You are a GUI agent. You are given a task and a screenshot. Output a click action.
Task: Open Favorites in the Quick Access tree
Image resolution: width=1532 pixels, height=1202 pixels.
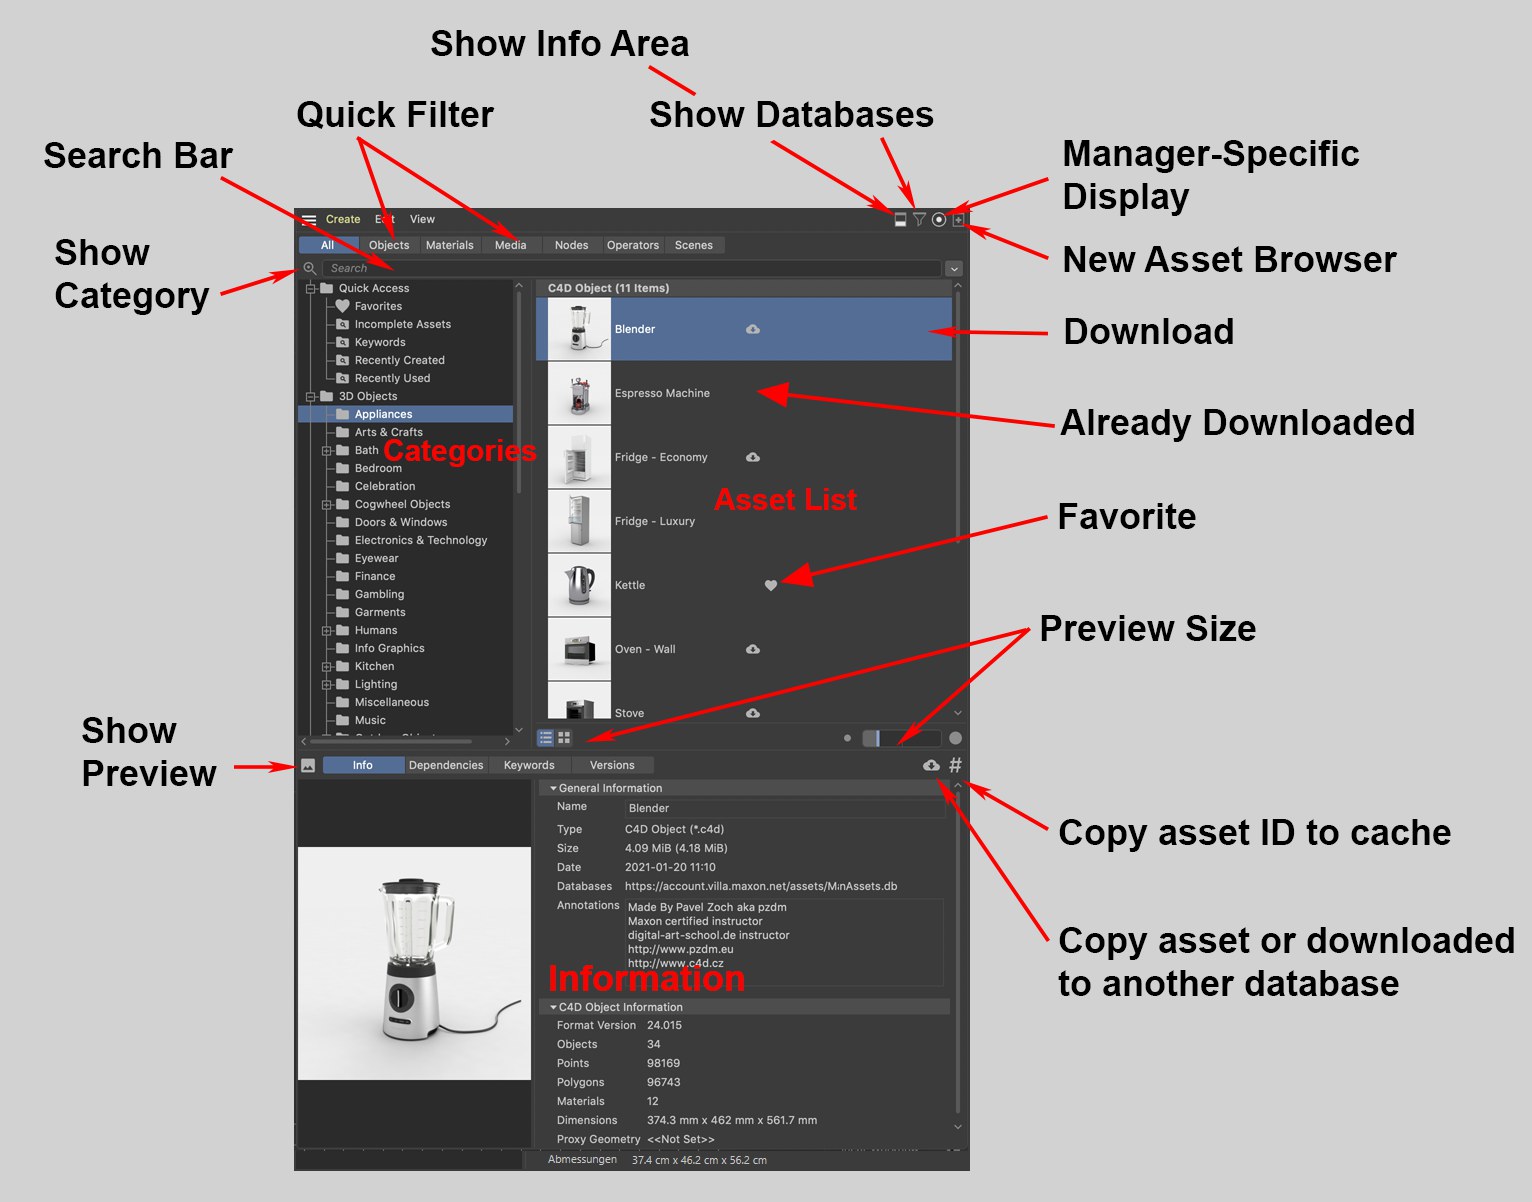click(378, 306)
